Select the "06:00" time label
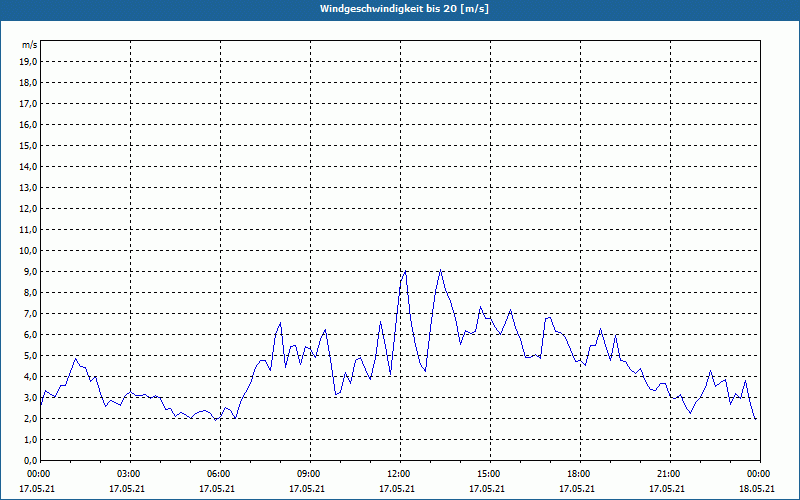This screenshot has height=500, width=800. click(x=220, y=474)
